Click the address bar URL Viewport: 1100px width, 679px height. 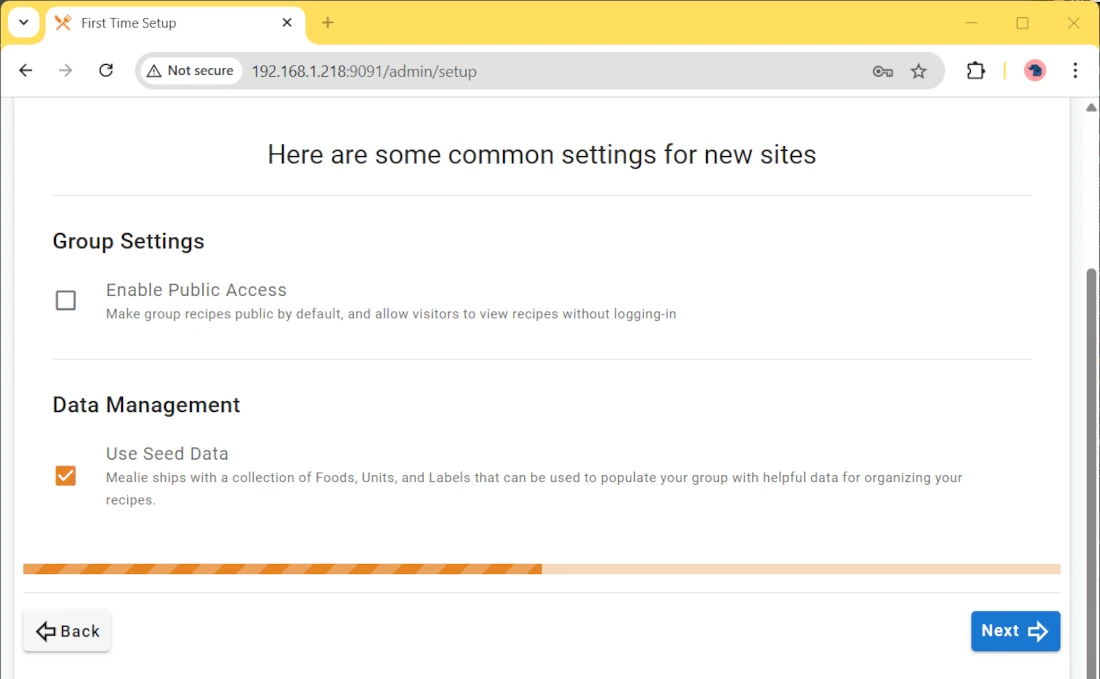pos(364,71)
